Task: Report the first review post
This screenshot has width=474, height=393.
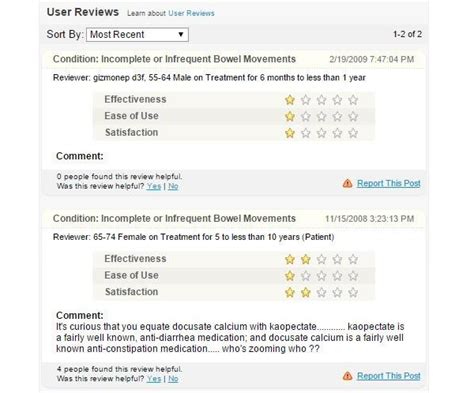Action: click(x=389, y=183)
